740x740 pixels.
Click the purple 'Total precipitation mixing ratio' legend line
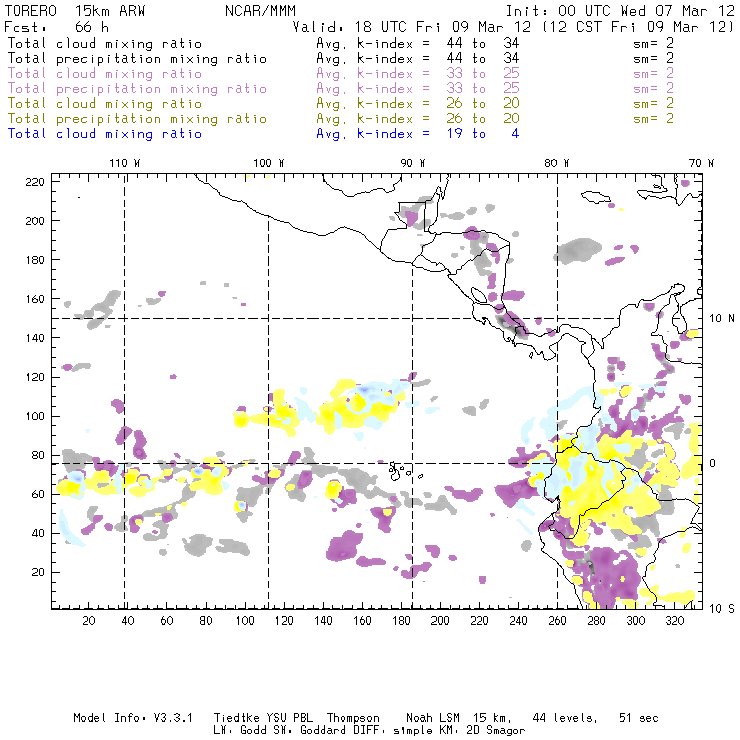[137, 89]
